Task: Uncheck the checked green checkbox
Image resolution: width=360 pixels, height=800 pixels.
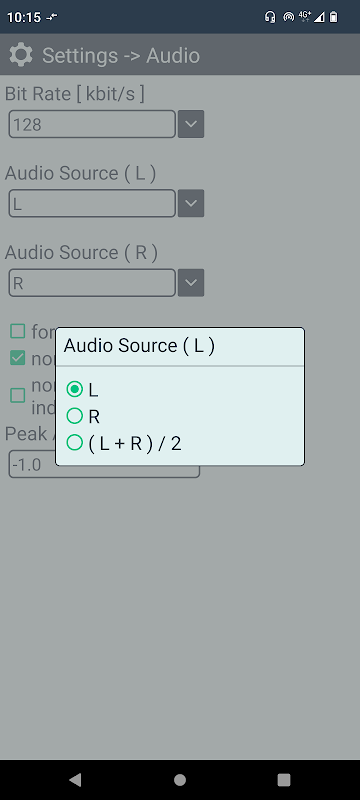Action: pos(18,358)
